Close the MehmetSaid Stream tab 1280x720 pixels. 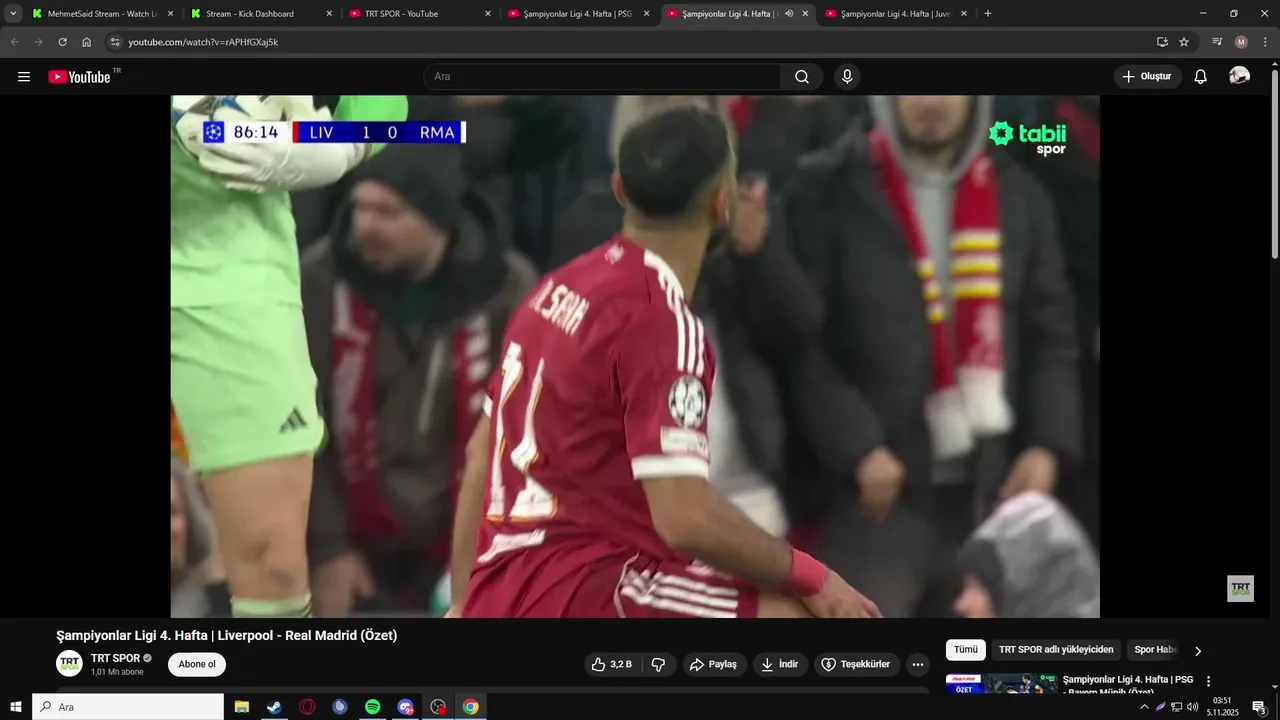tap(170, 14)
